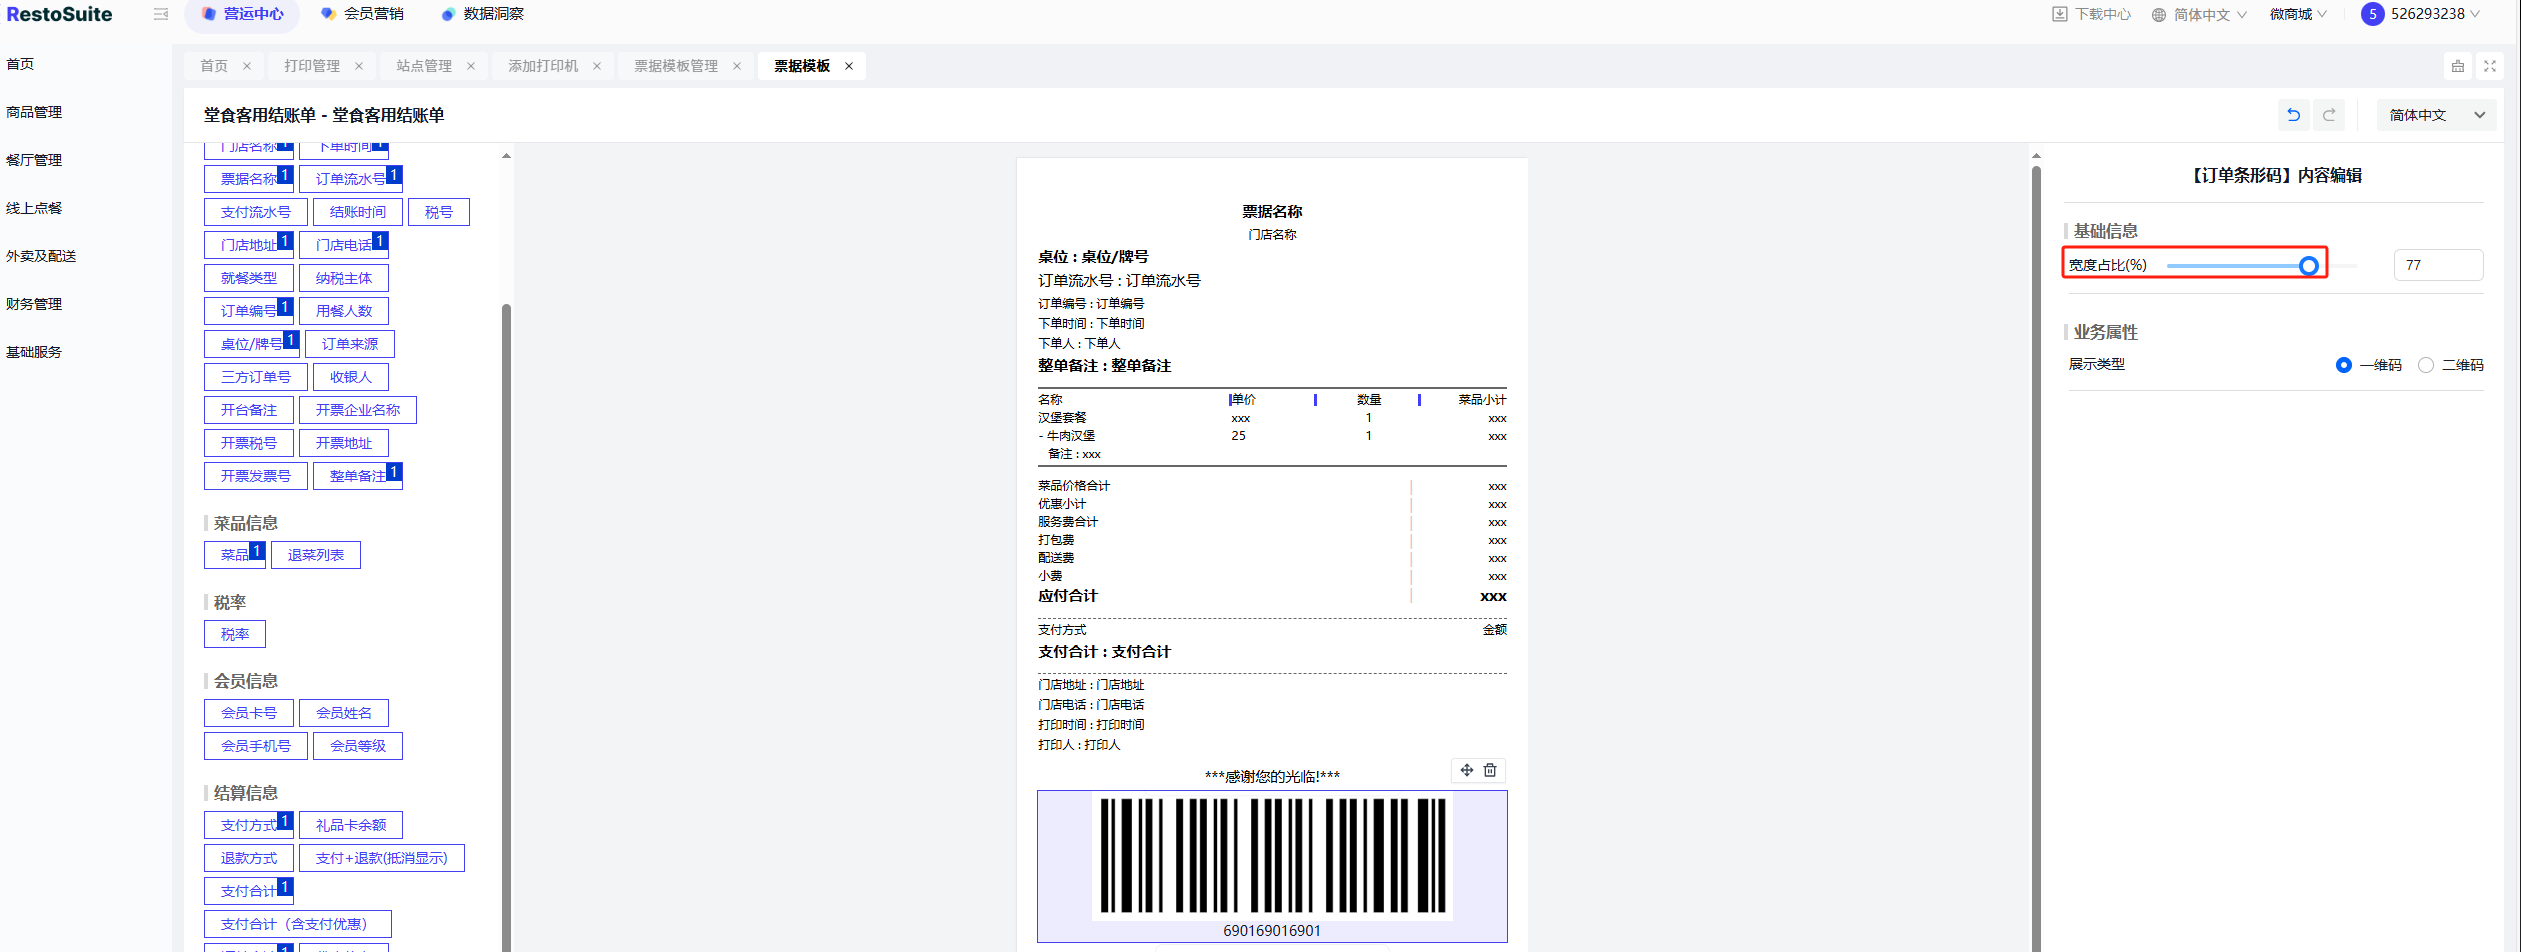Adjust the 宽度占比 slider handle
The height and width of the screenshot is (952, 2521).
[2308, 265]
